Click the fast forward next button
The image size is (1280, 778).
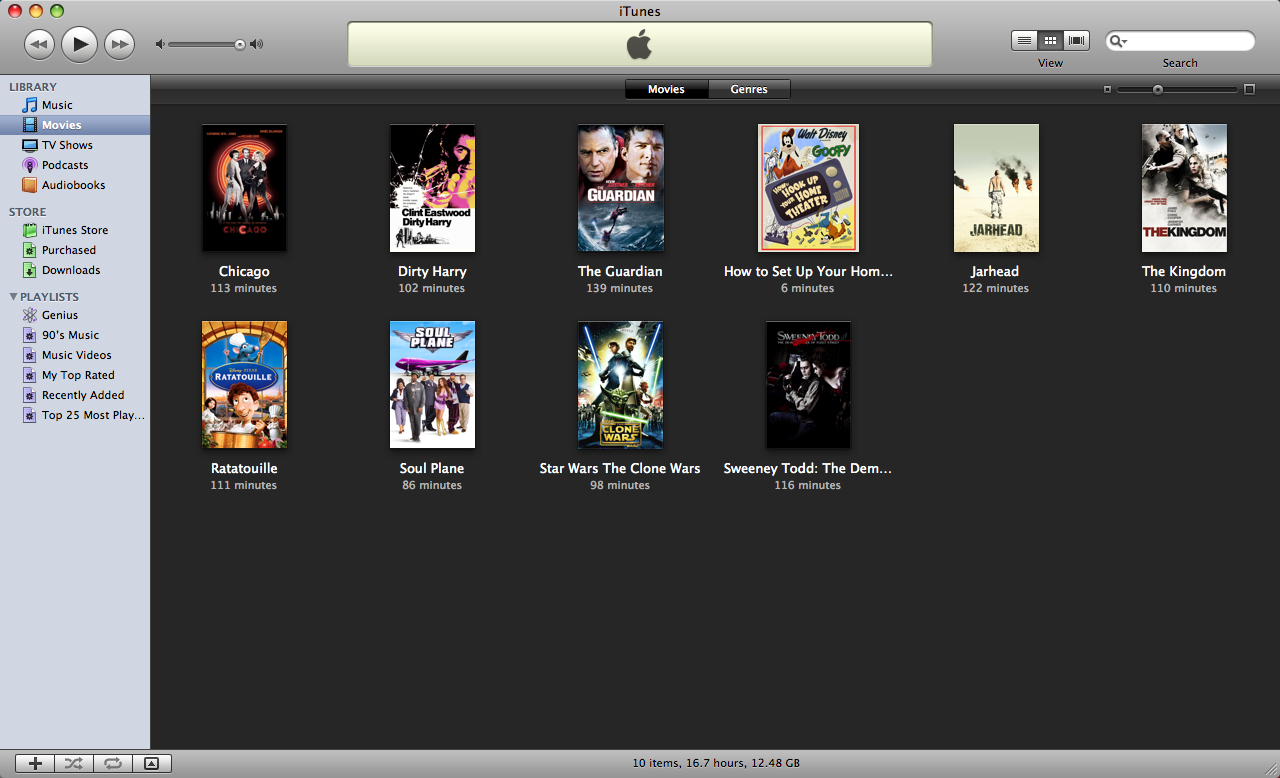[x=120, y=44]
